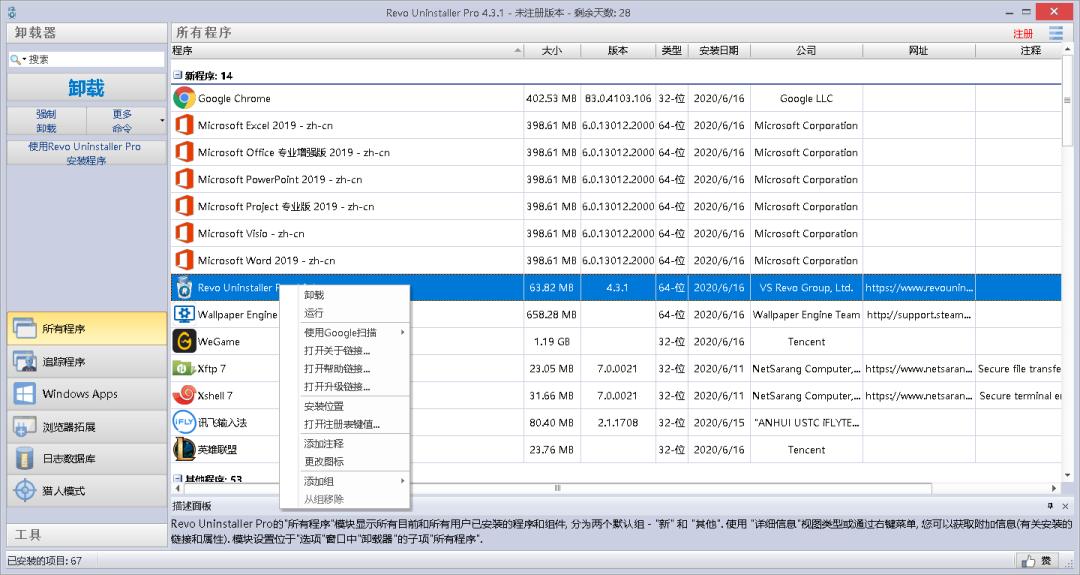Click the 搜索 input field
This screenshot has width=1080, height=575.
95,60
